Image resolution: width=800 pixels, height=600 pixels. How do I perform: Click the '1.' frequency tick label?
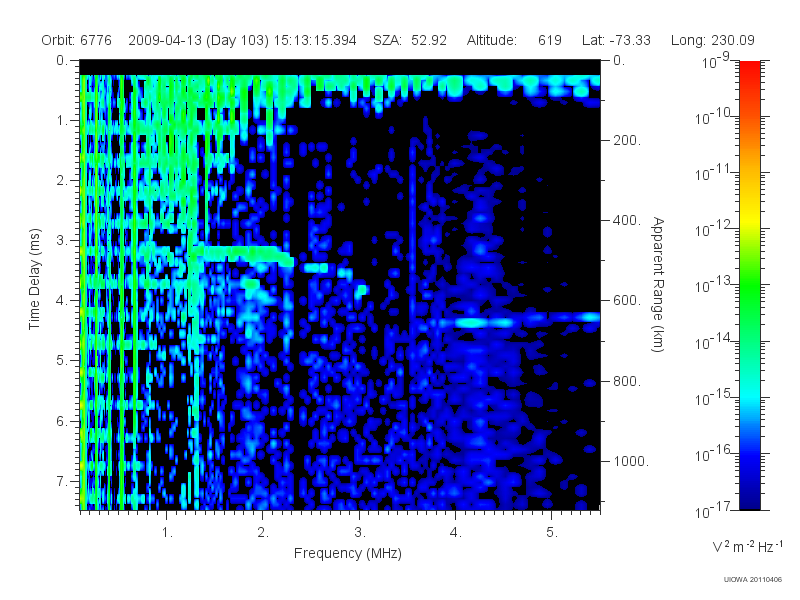(167, 533)
